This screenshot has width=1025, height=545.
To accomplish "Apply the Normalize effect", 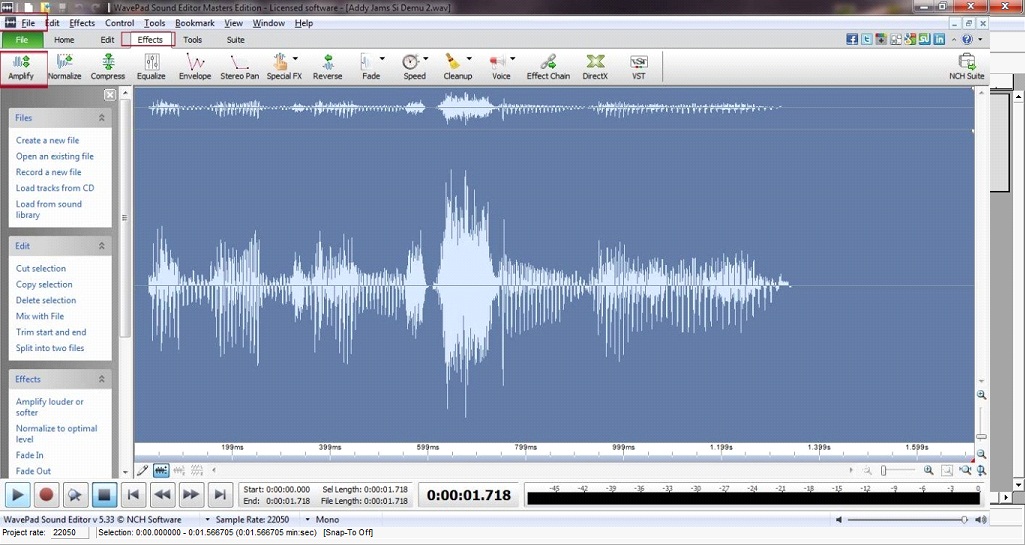I will 65,68.
